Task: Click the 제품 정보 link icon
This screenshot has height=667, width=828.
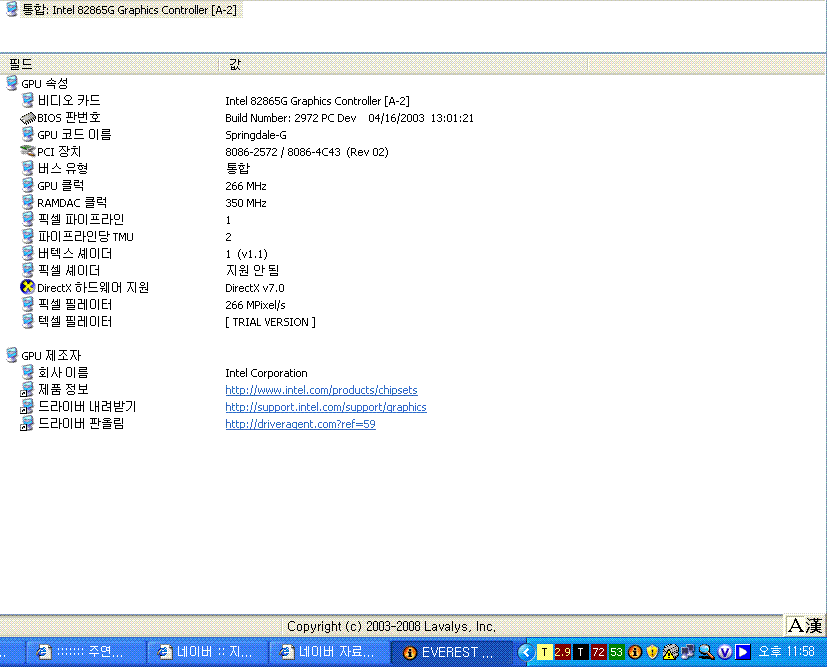Action: [x=27, y=389]
